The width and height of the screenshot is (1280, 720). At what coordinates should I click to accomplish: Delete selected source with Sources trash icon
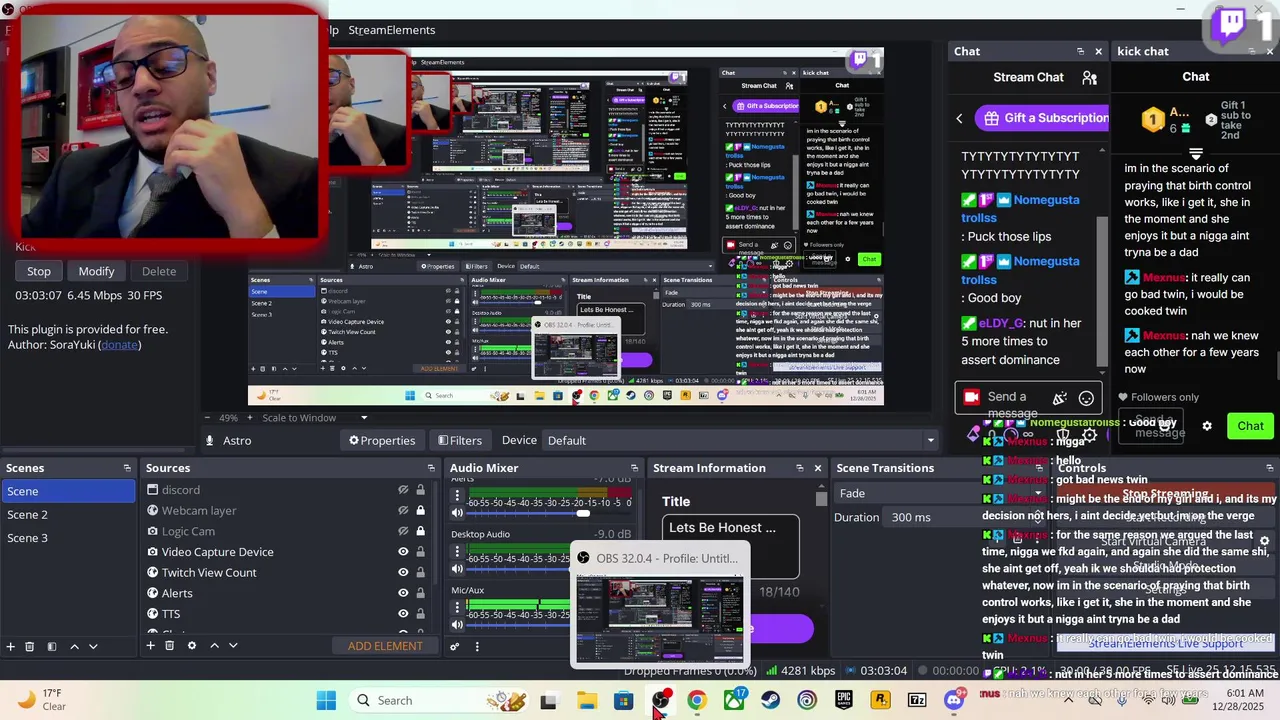click(169, 646)
